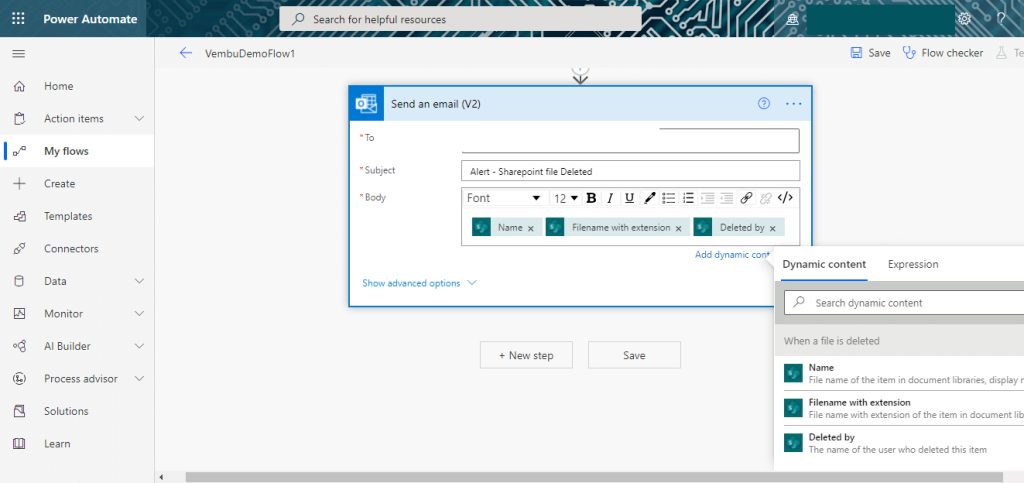Viewport: 1024px width, 483px height.
Task: Click the Connectors plug icon
Action: 20,249
